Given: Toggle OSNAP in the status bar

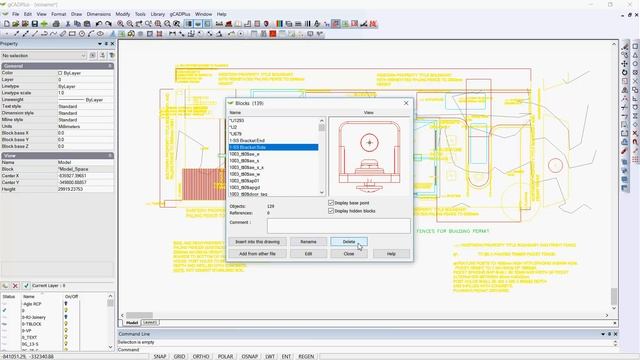Looking at the screenshot, I should (249, 356).
